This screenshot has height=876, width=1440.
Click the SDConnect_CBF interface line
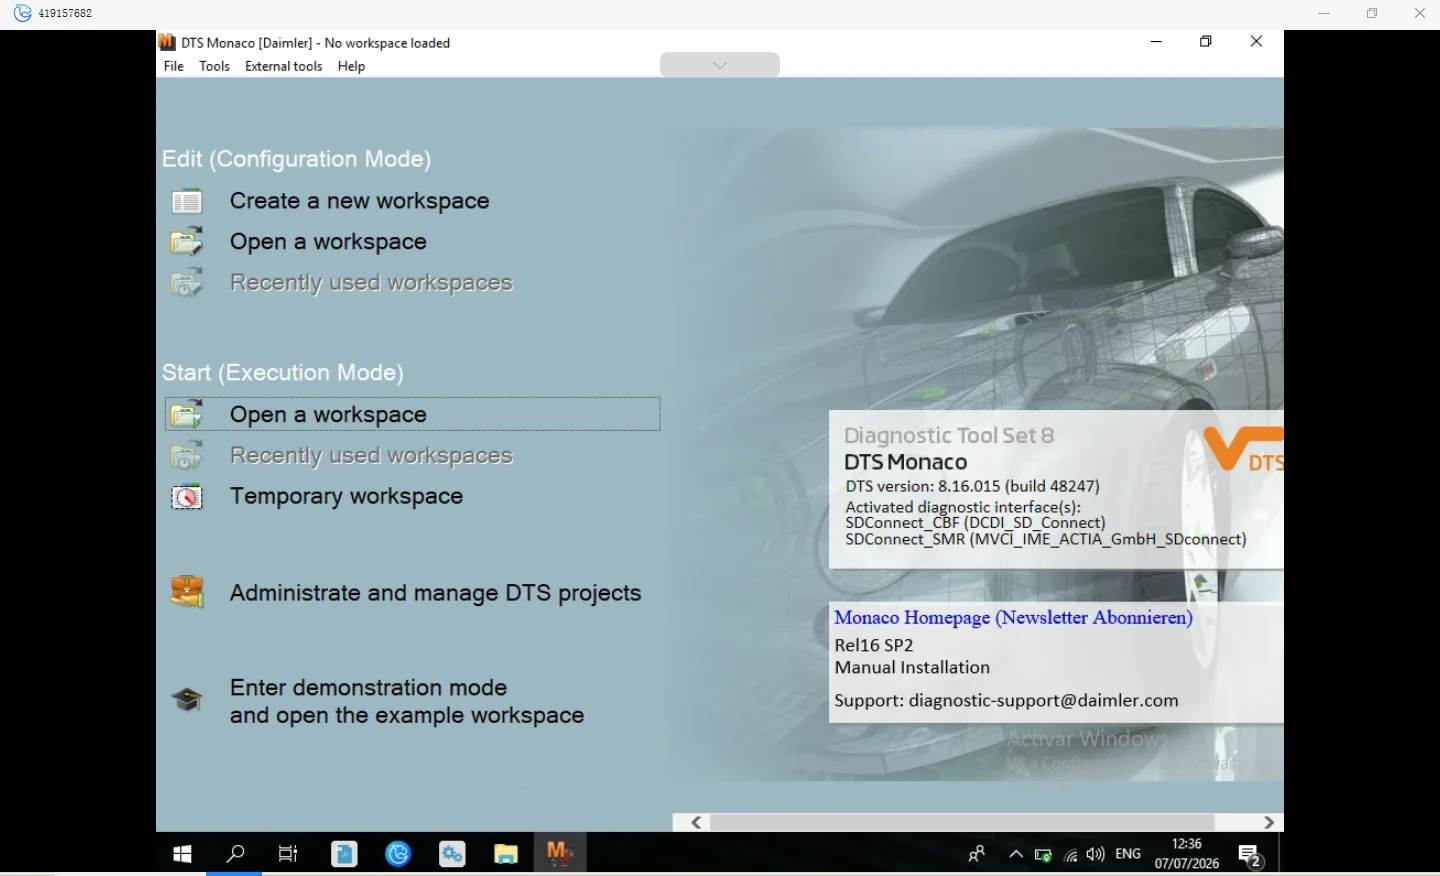point(976,522)
